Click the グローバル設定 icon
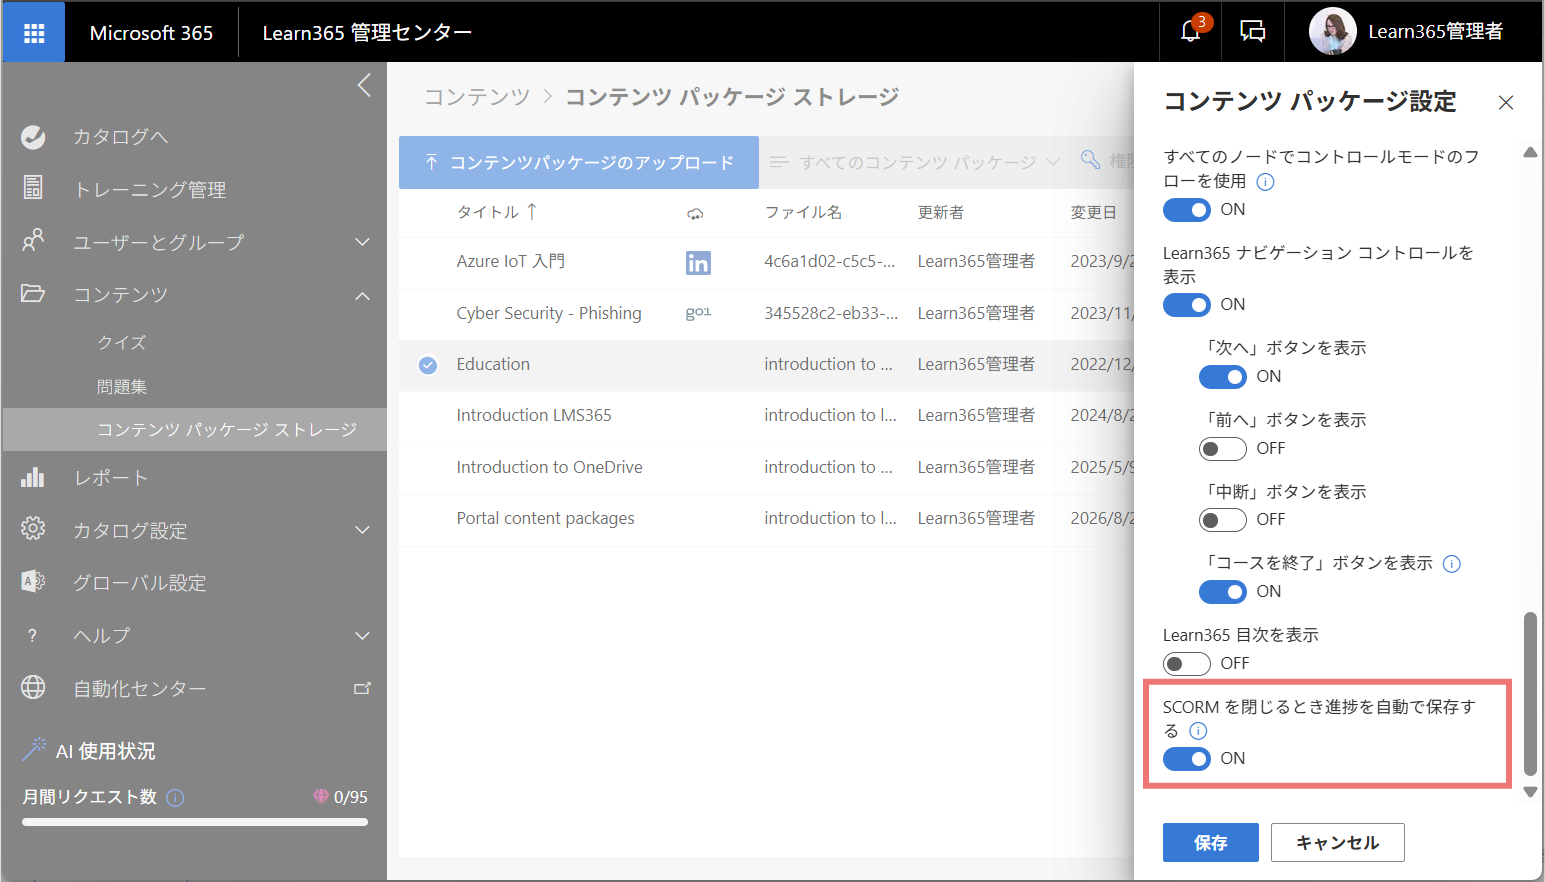This screenshot has height=882, width=1545. [x=33, y=581]
